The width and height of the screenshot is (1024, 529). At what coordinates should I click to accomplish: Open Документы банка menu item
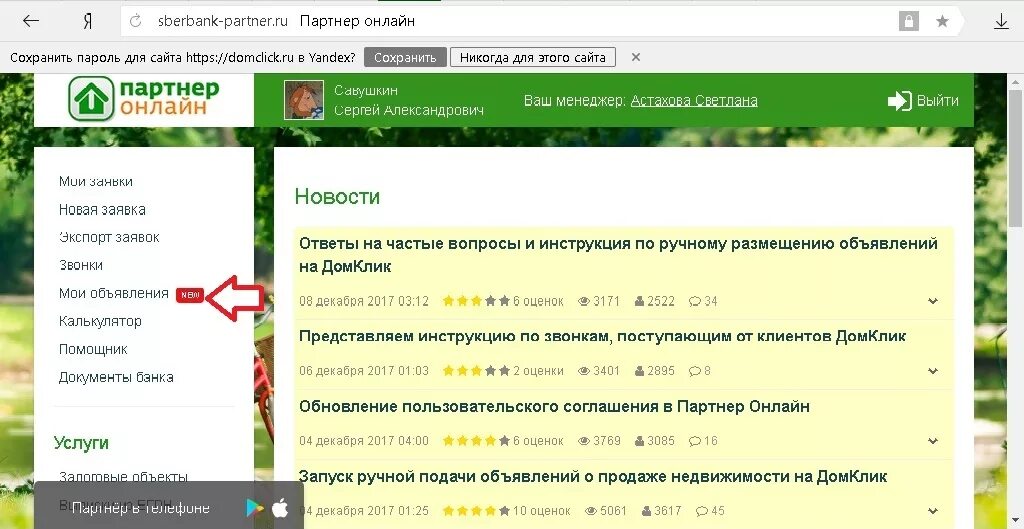pyautogui.click(x=116, y=377)
